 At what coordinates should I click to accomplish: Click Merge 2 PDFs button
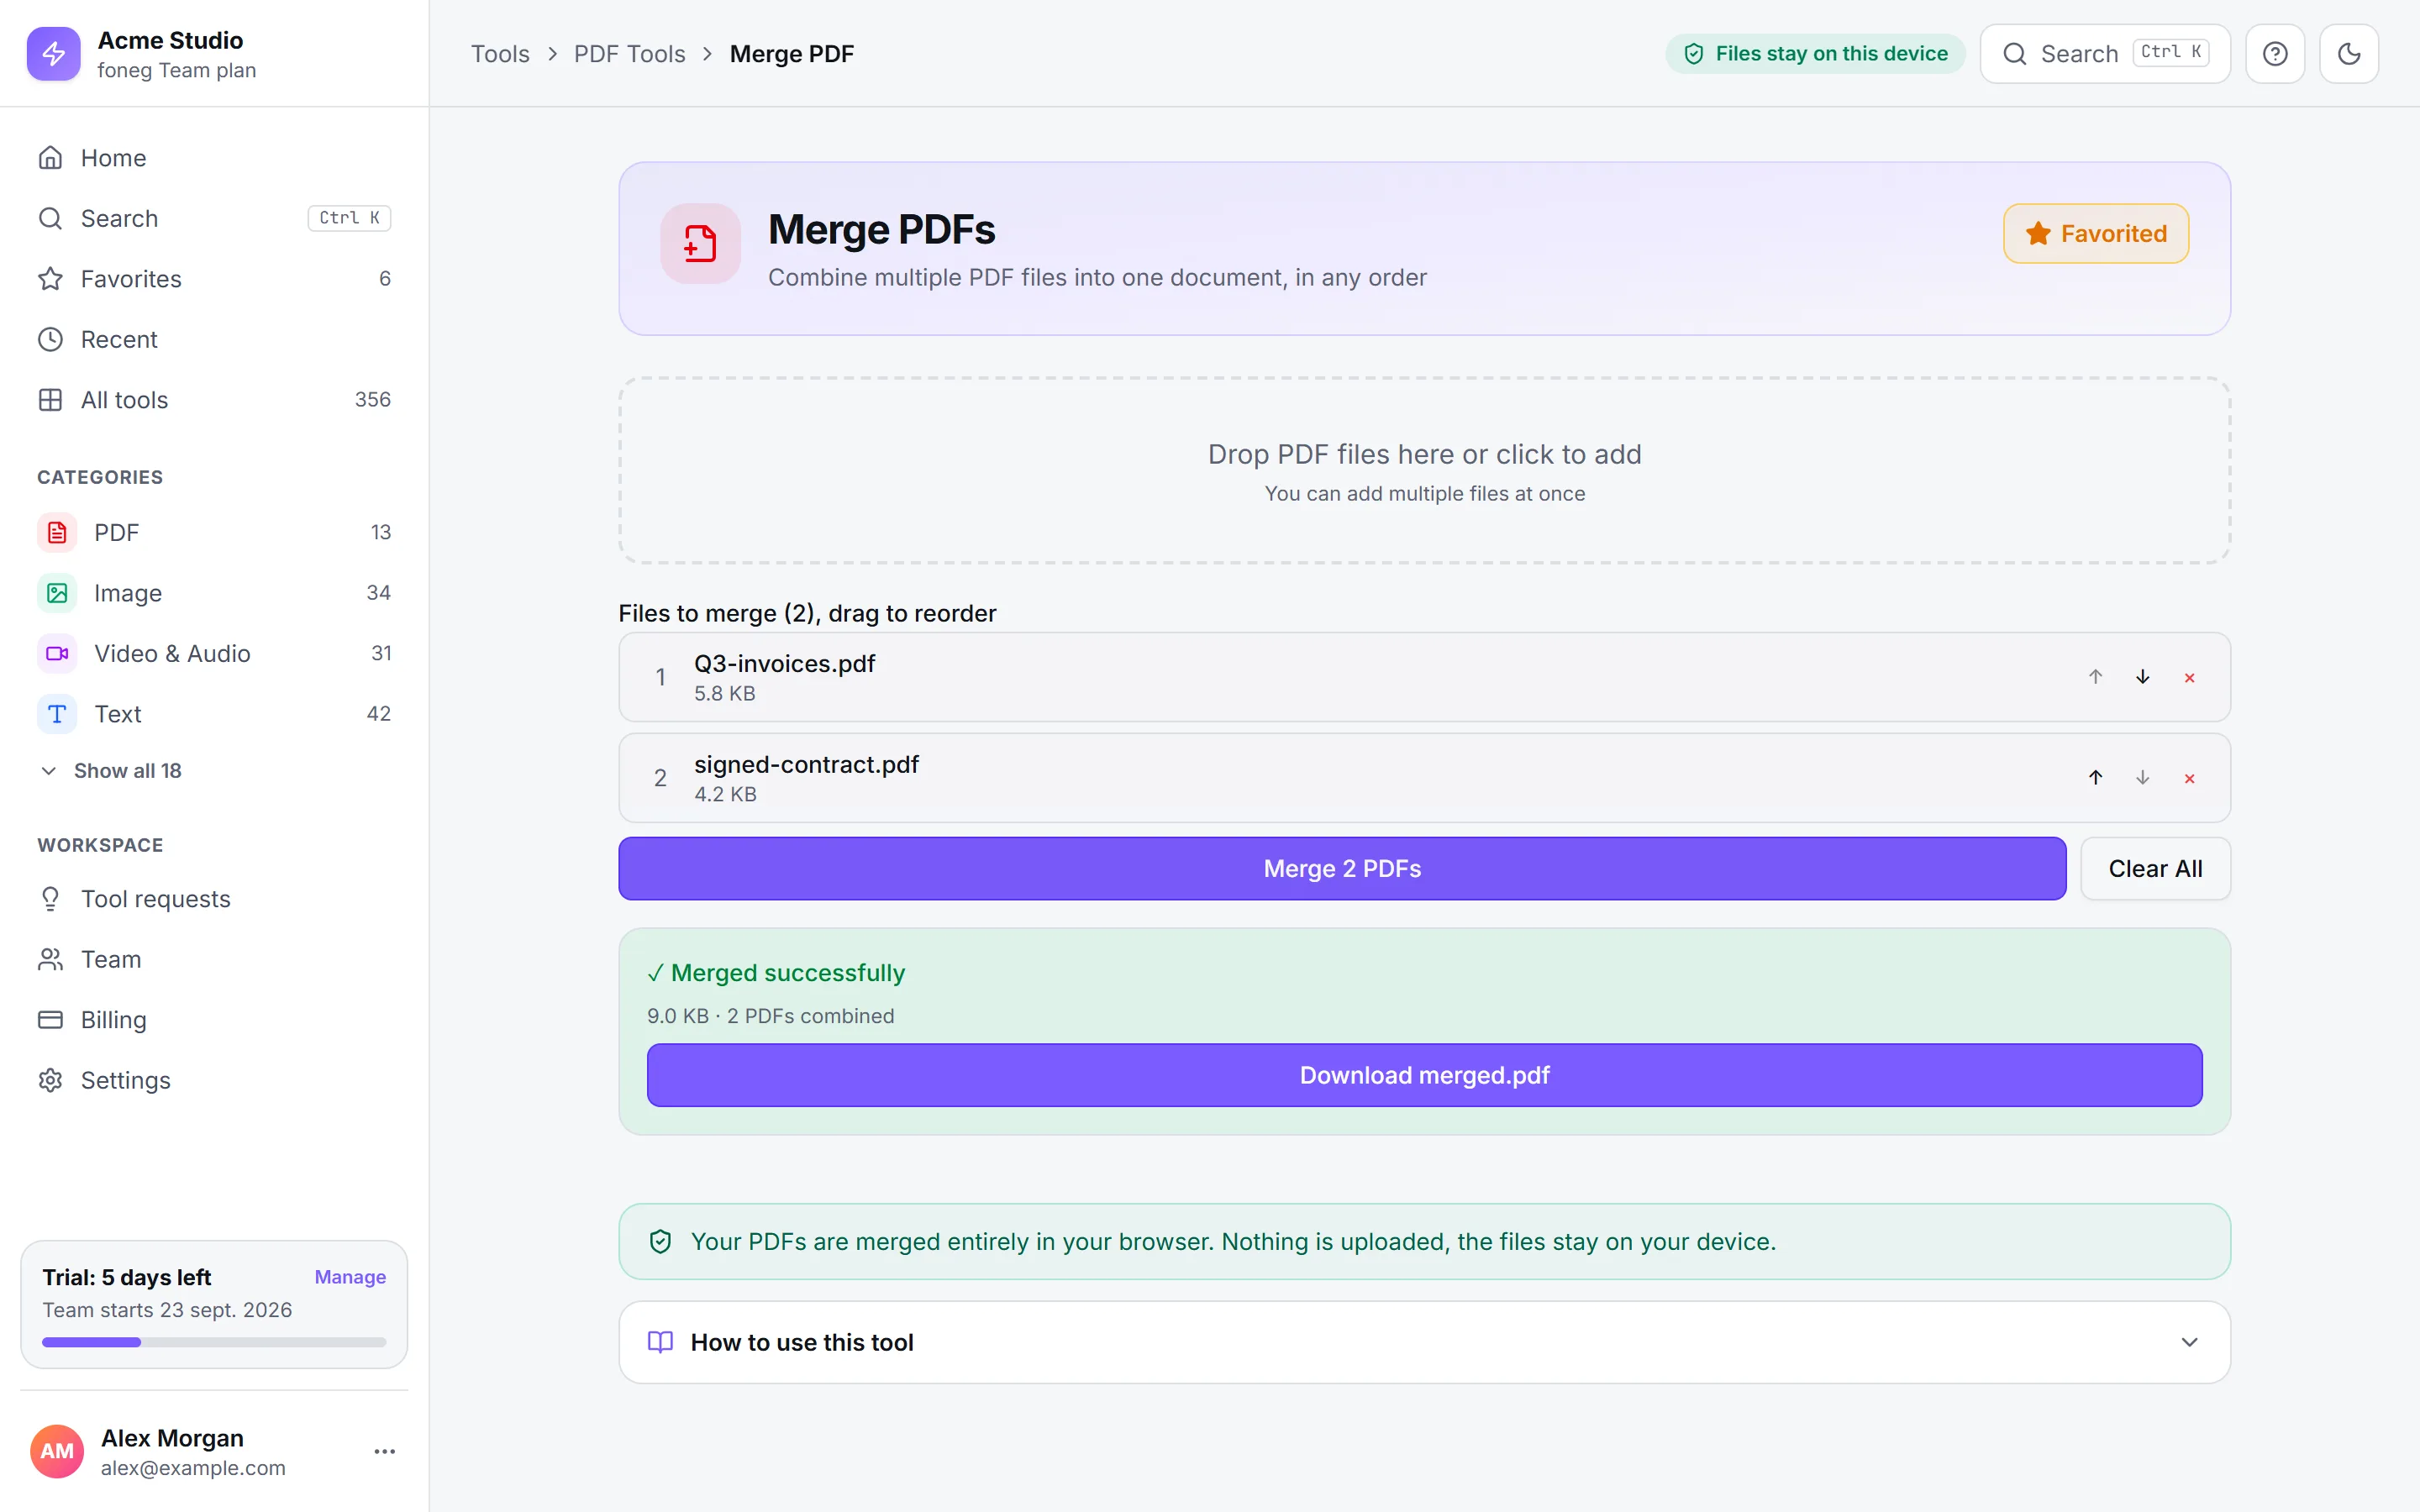point(1342,868)
